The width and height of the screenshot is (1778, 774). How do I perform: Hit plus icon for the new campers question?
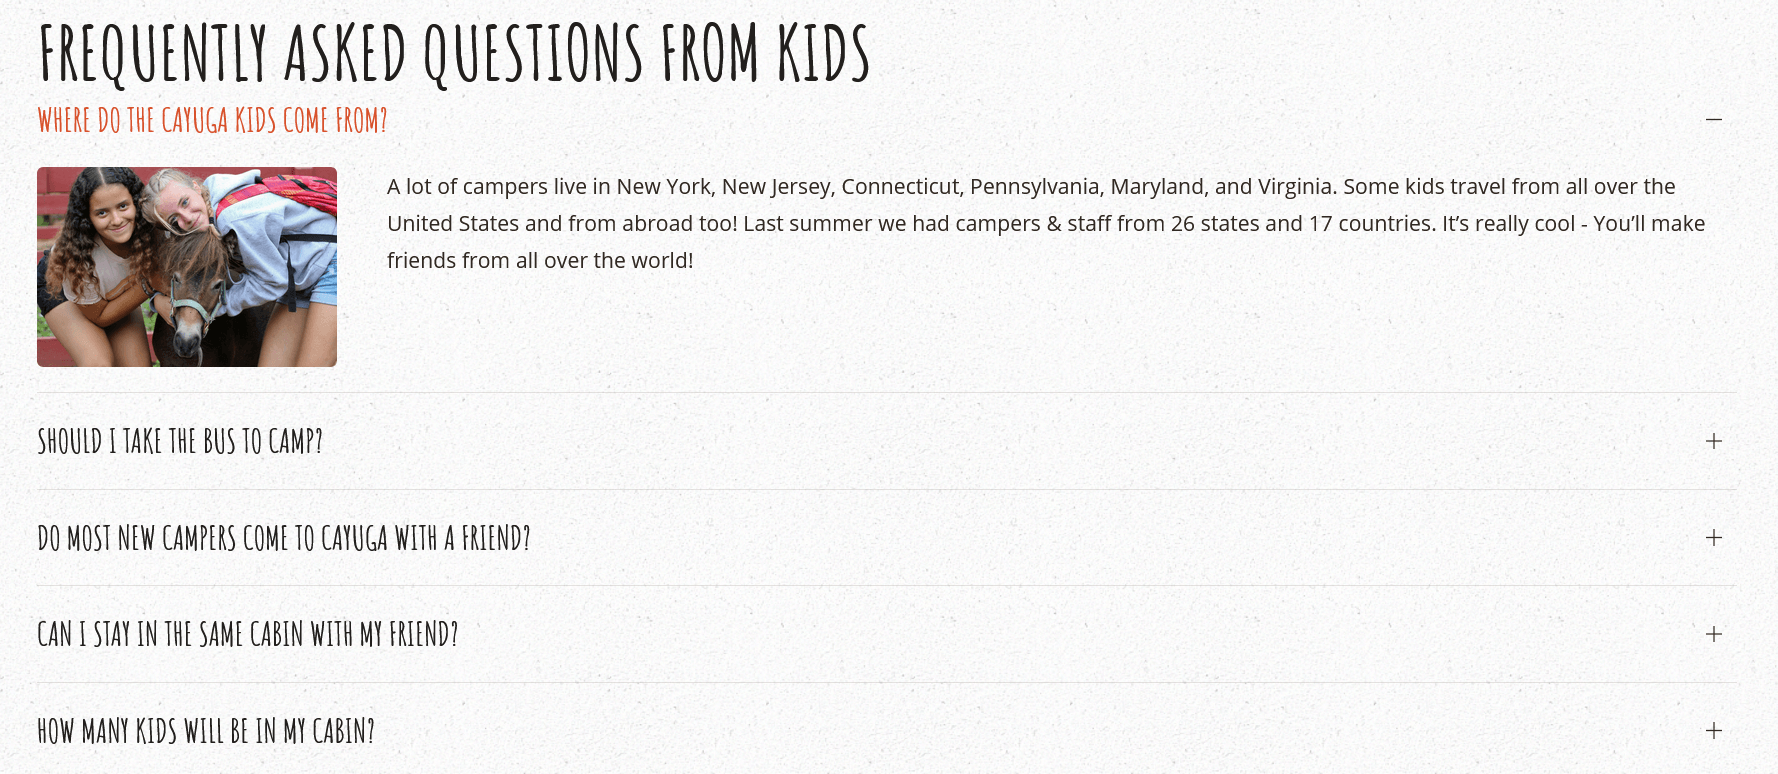click(x=1713, y=538)
